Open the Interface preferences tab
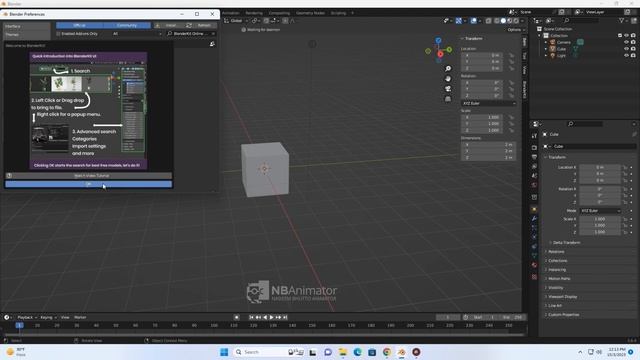 tap(27, 26)
